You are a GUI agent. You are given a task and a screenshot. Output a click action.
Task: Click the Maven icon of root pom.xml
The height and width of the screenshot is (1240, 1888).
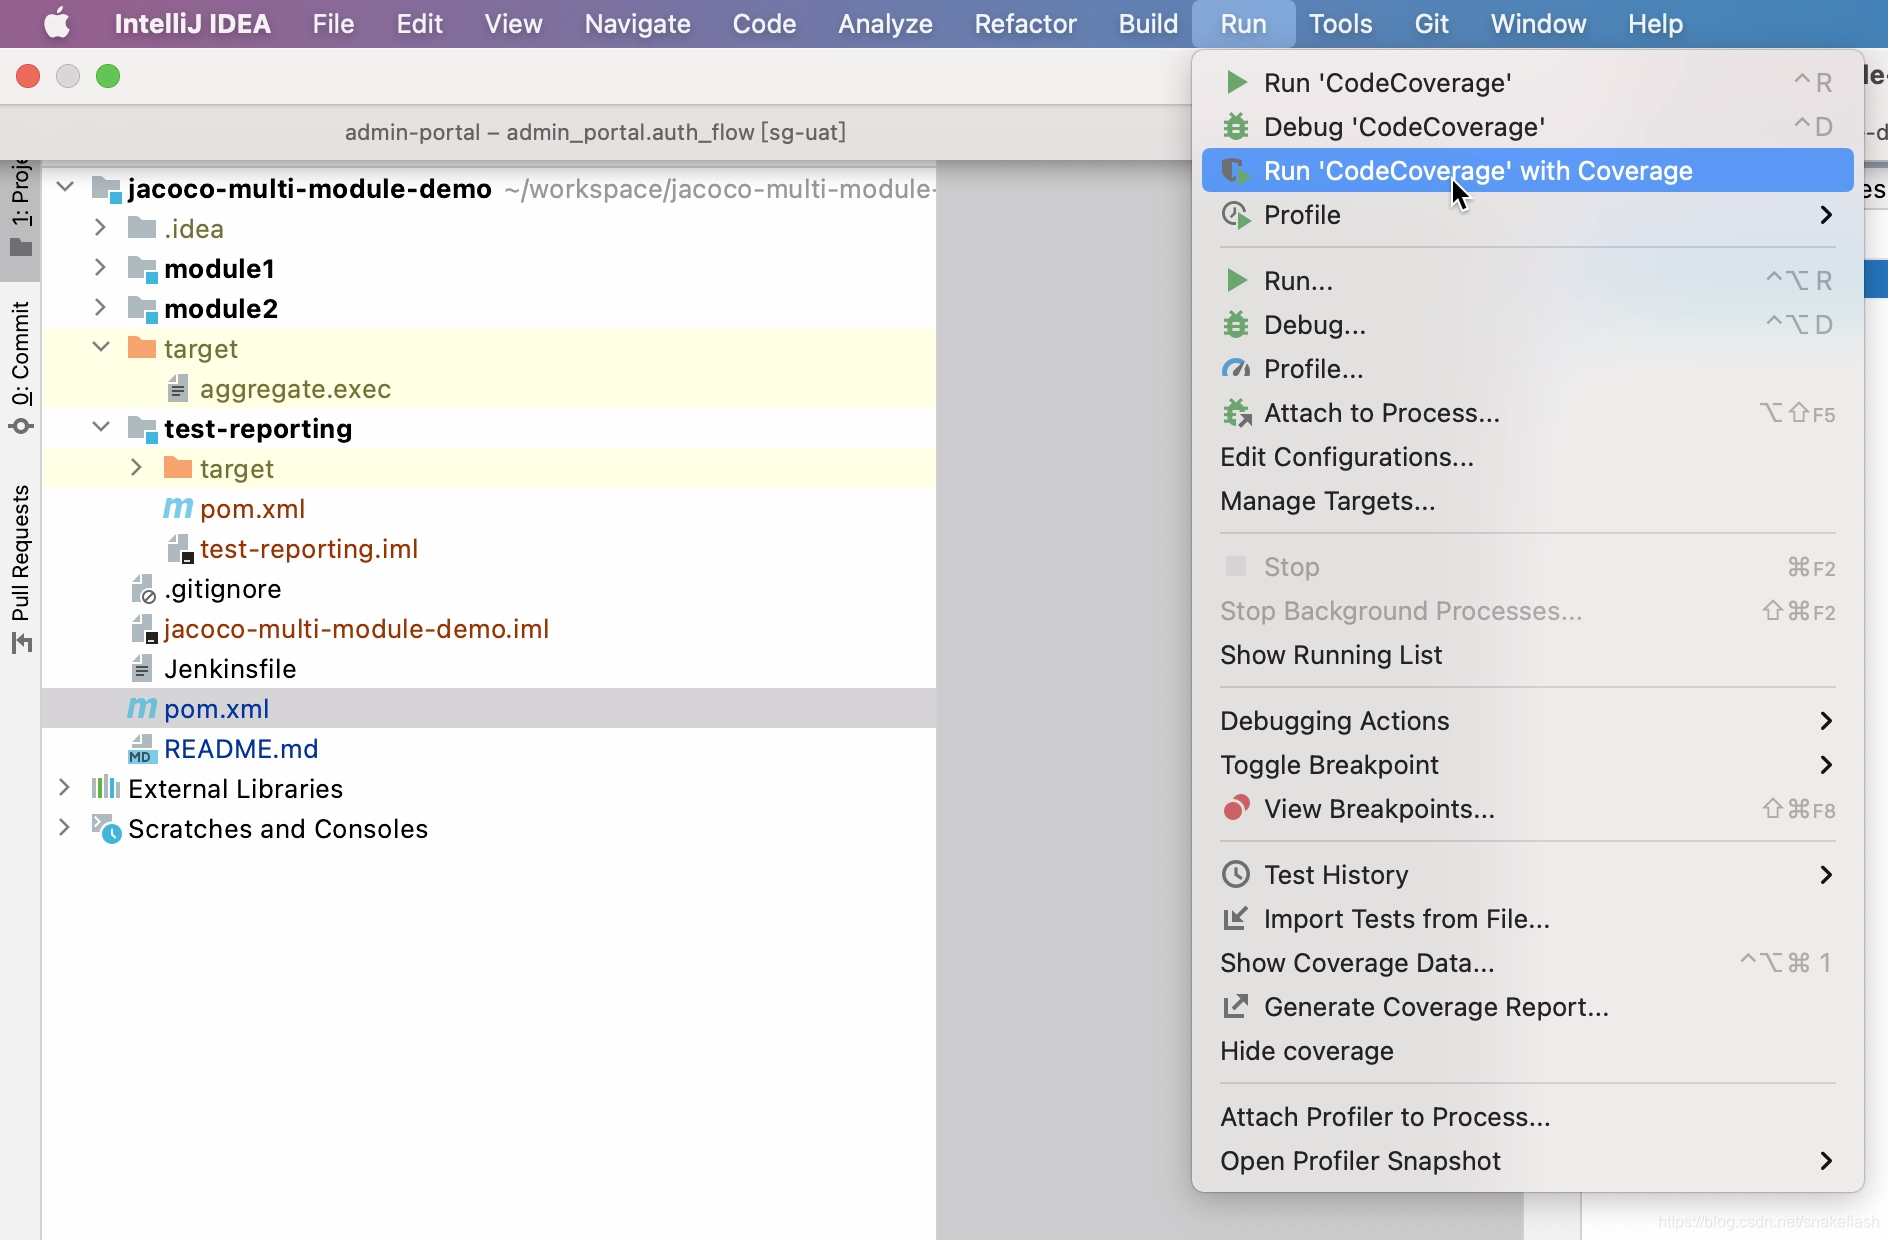pos(142,708)
